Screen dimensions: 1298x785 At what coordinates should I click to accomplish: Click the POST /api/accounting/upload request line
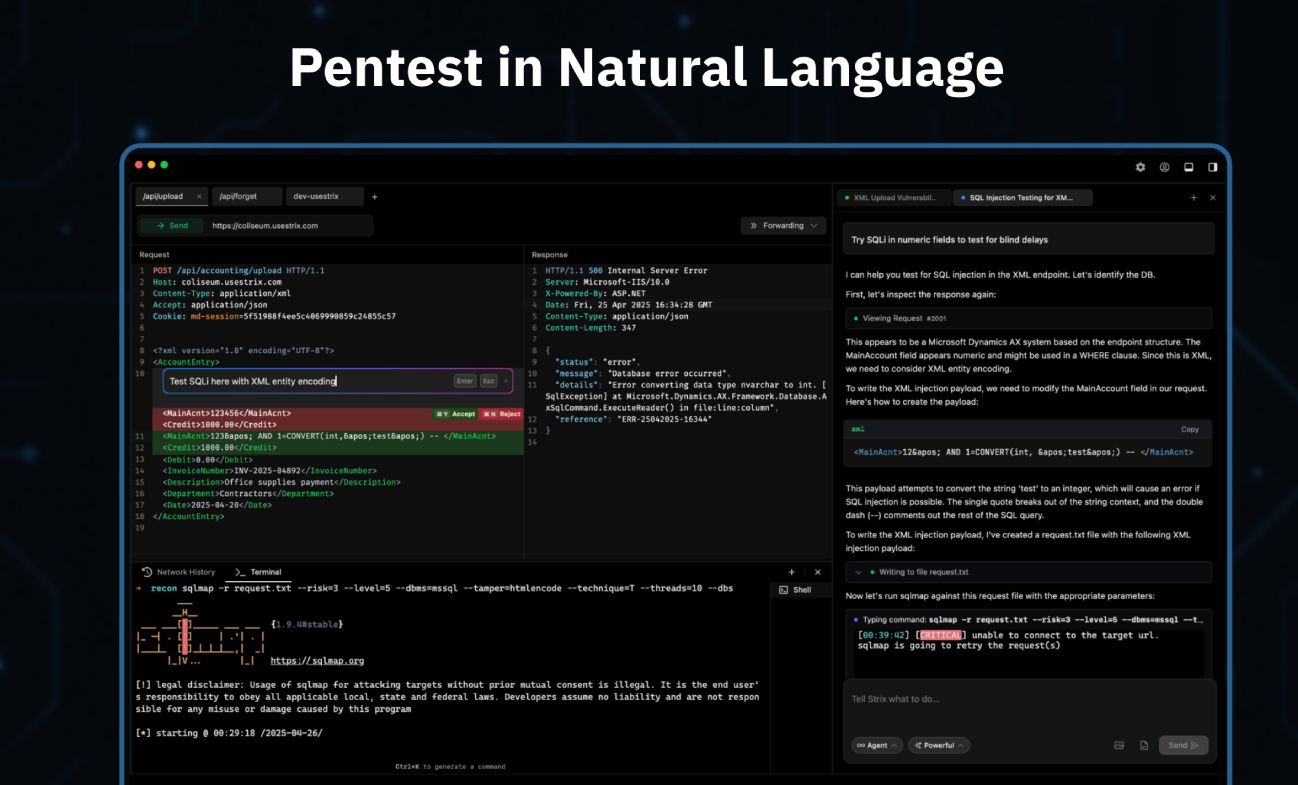click(238, 270)
